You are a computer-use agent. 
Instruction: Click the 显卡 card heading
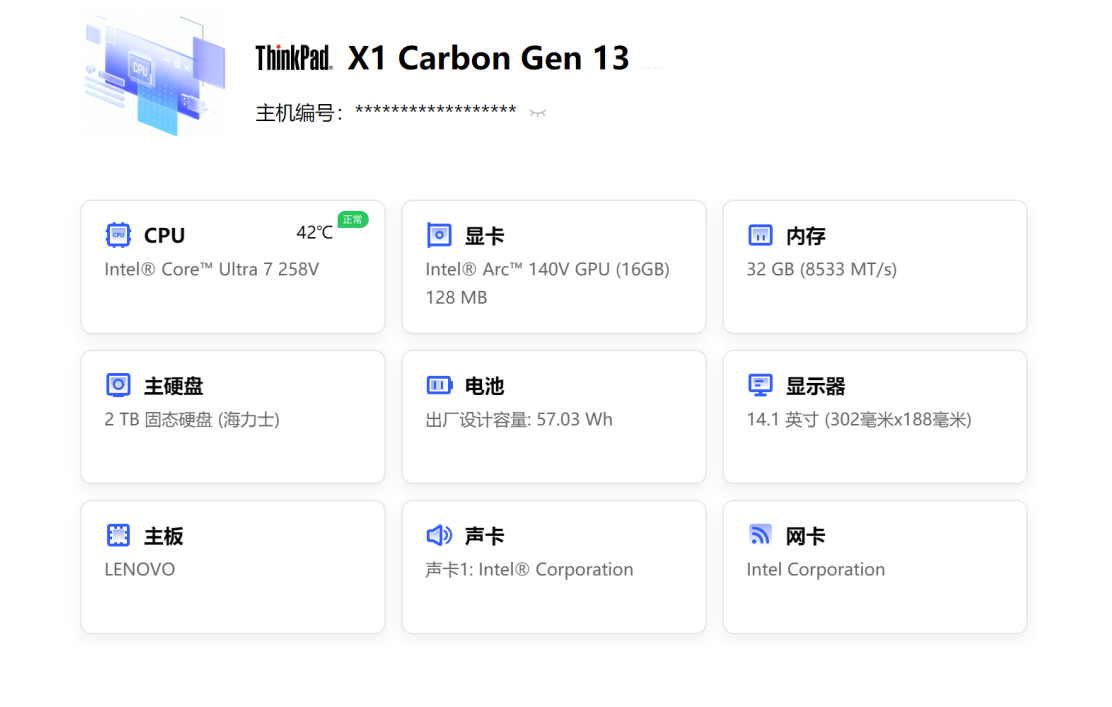pyautogui.click(x=484, y=235)
